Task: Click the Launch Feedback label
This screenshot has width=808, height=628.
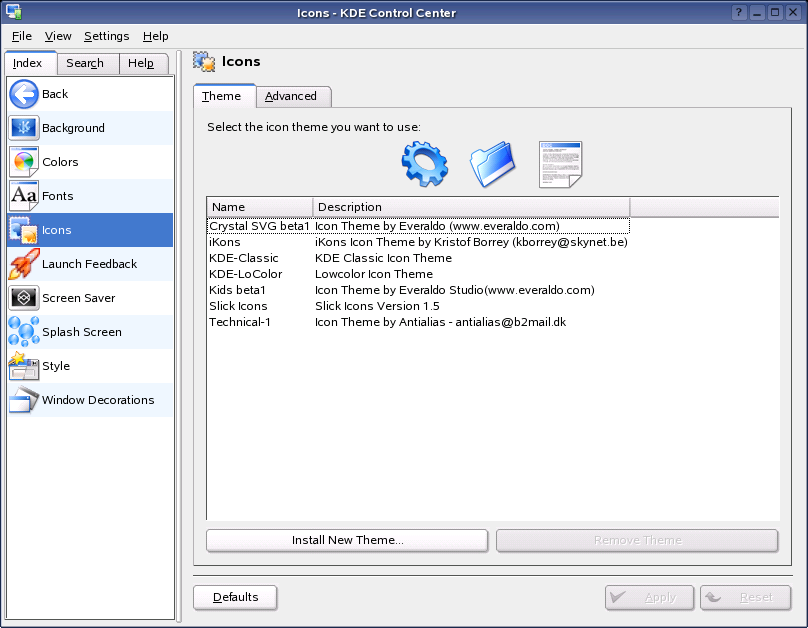Action: [90, 264]
